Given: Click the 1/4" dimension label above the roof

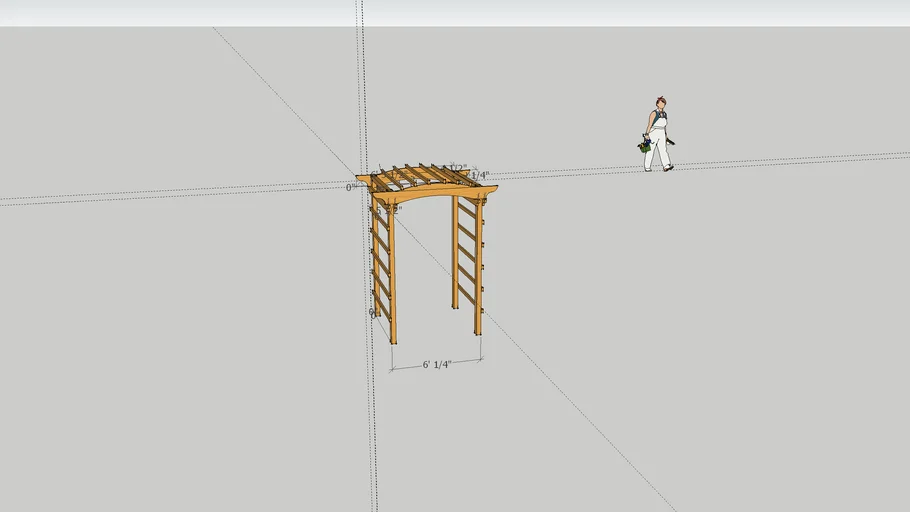Looking at the screenshot, I should (481, 175).
